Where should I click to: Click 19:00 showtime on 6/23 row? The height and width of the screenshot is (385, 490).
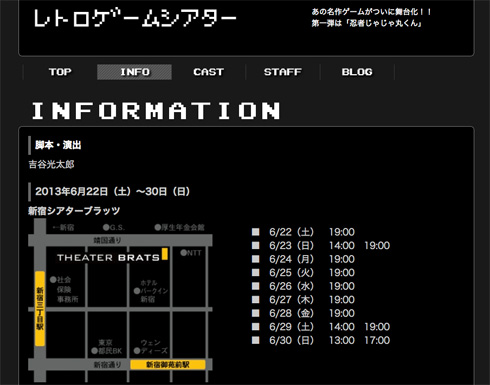pos(377,246)
